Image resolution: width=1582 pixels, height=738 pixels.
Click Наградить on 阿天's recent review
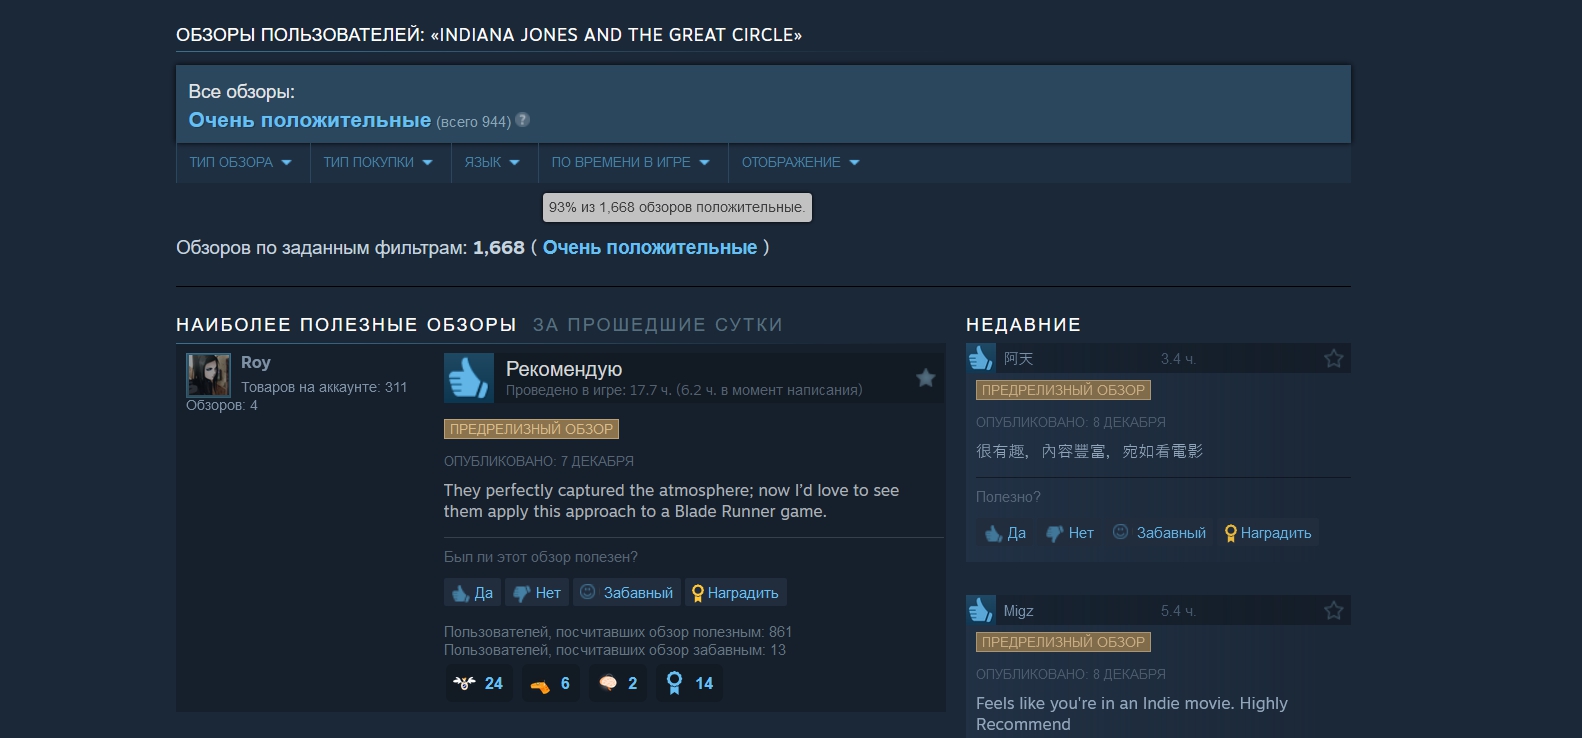pos(1268,533)
